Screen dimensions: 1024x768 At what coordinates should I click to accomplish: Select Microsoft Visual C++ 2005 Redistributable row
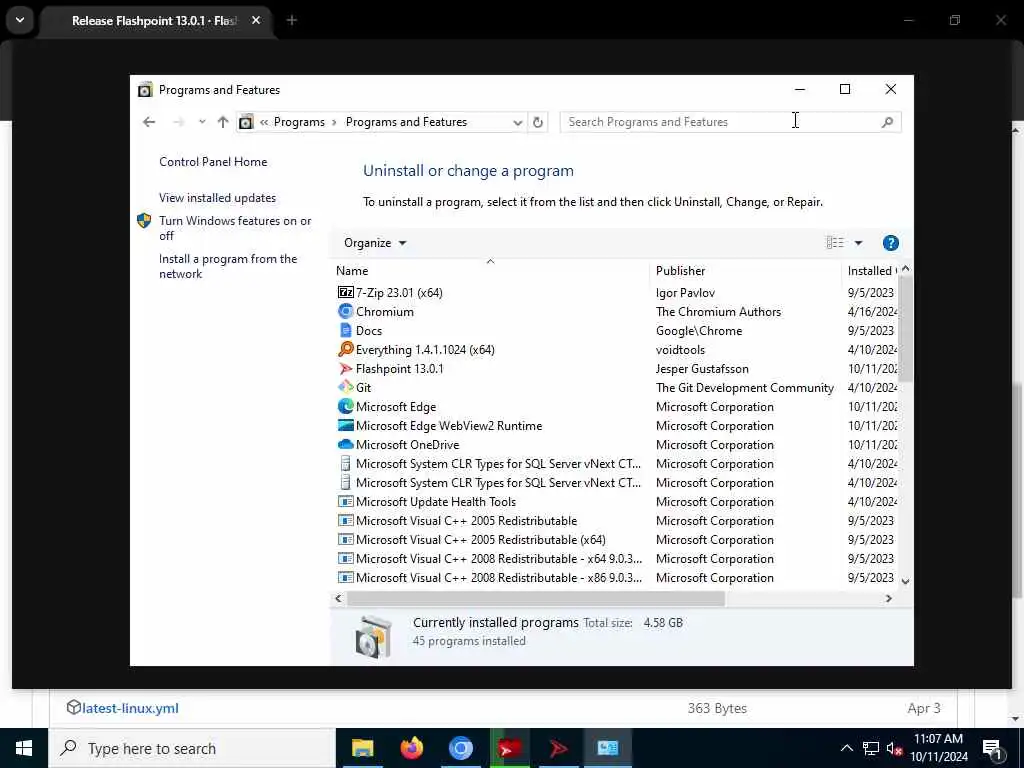[614, 520]
